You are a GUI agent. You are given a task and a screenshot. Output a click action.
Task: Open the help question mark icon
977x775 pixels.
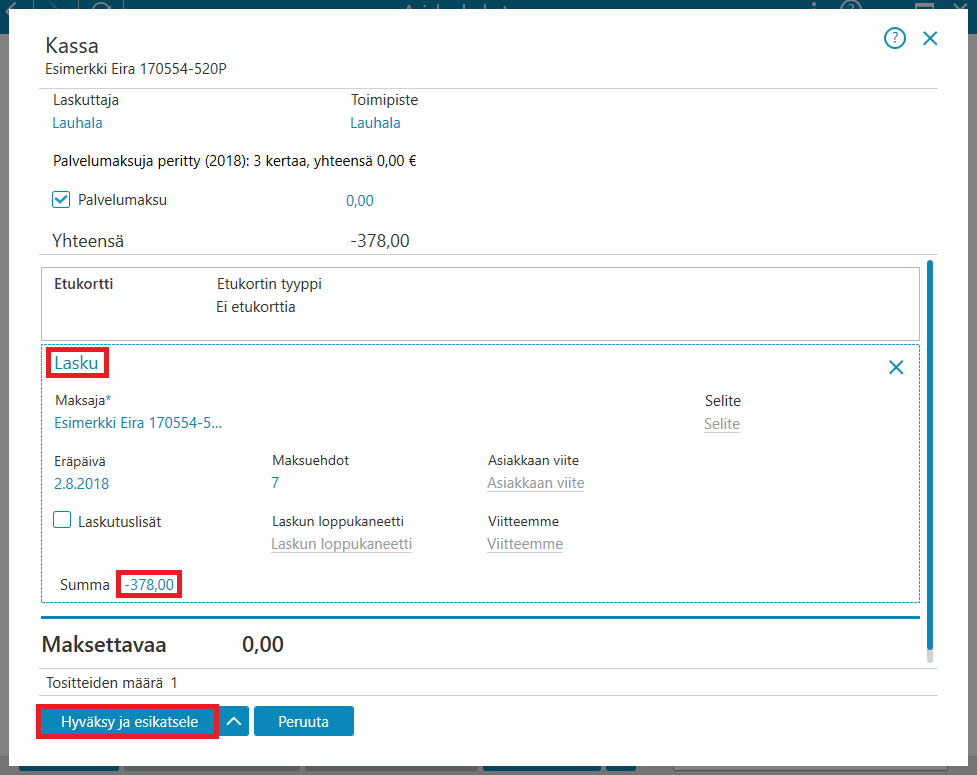(x=894, y=39)
